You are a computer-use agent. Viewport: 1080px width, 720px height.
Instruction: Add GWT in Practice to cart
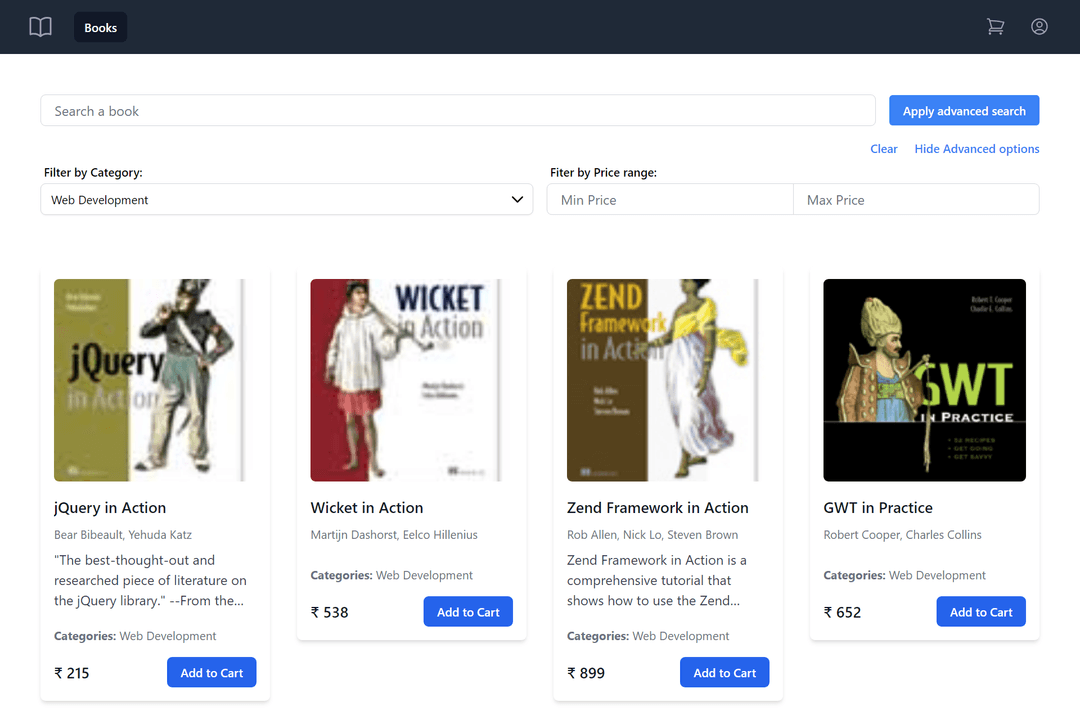(980, 612)
